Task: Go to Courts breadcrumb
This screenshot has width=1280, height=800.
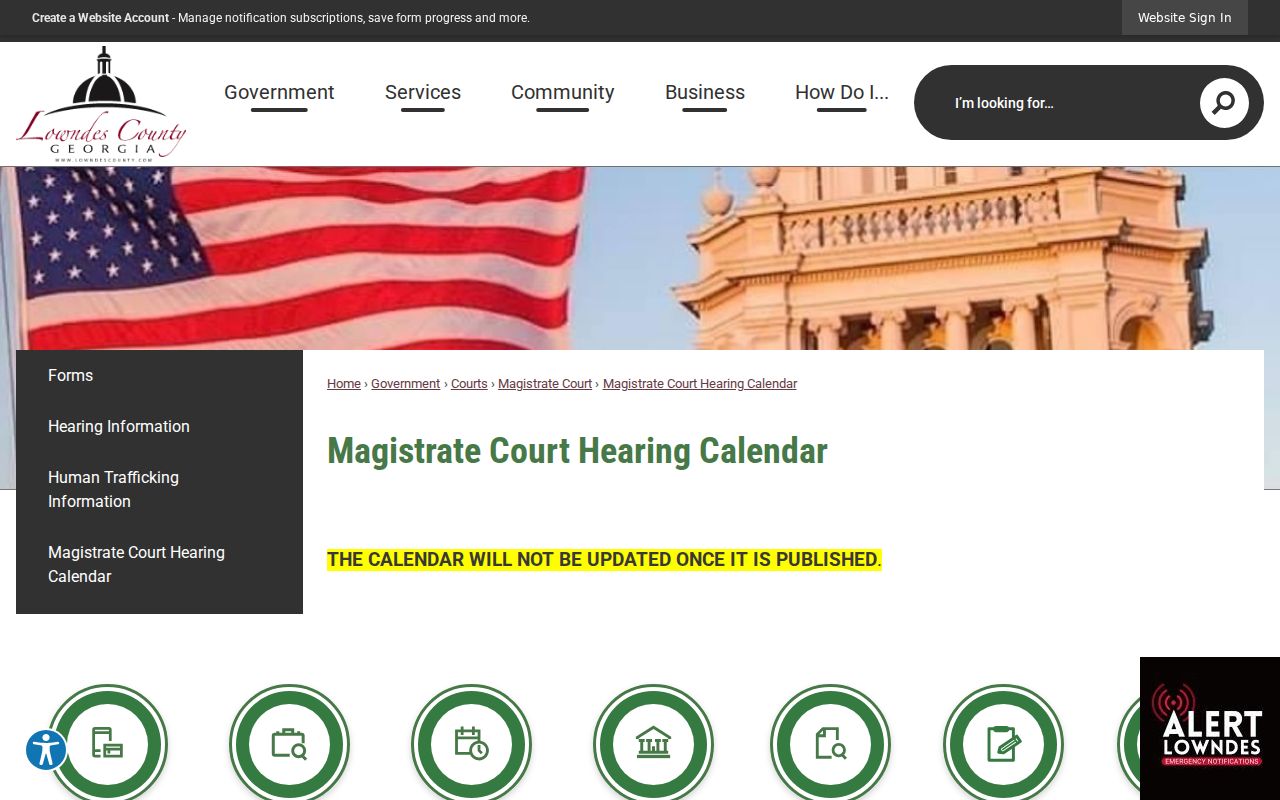Action: tap(469, 384)
